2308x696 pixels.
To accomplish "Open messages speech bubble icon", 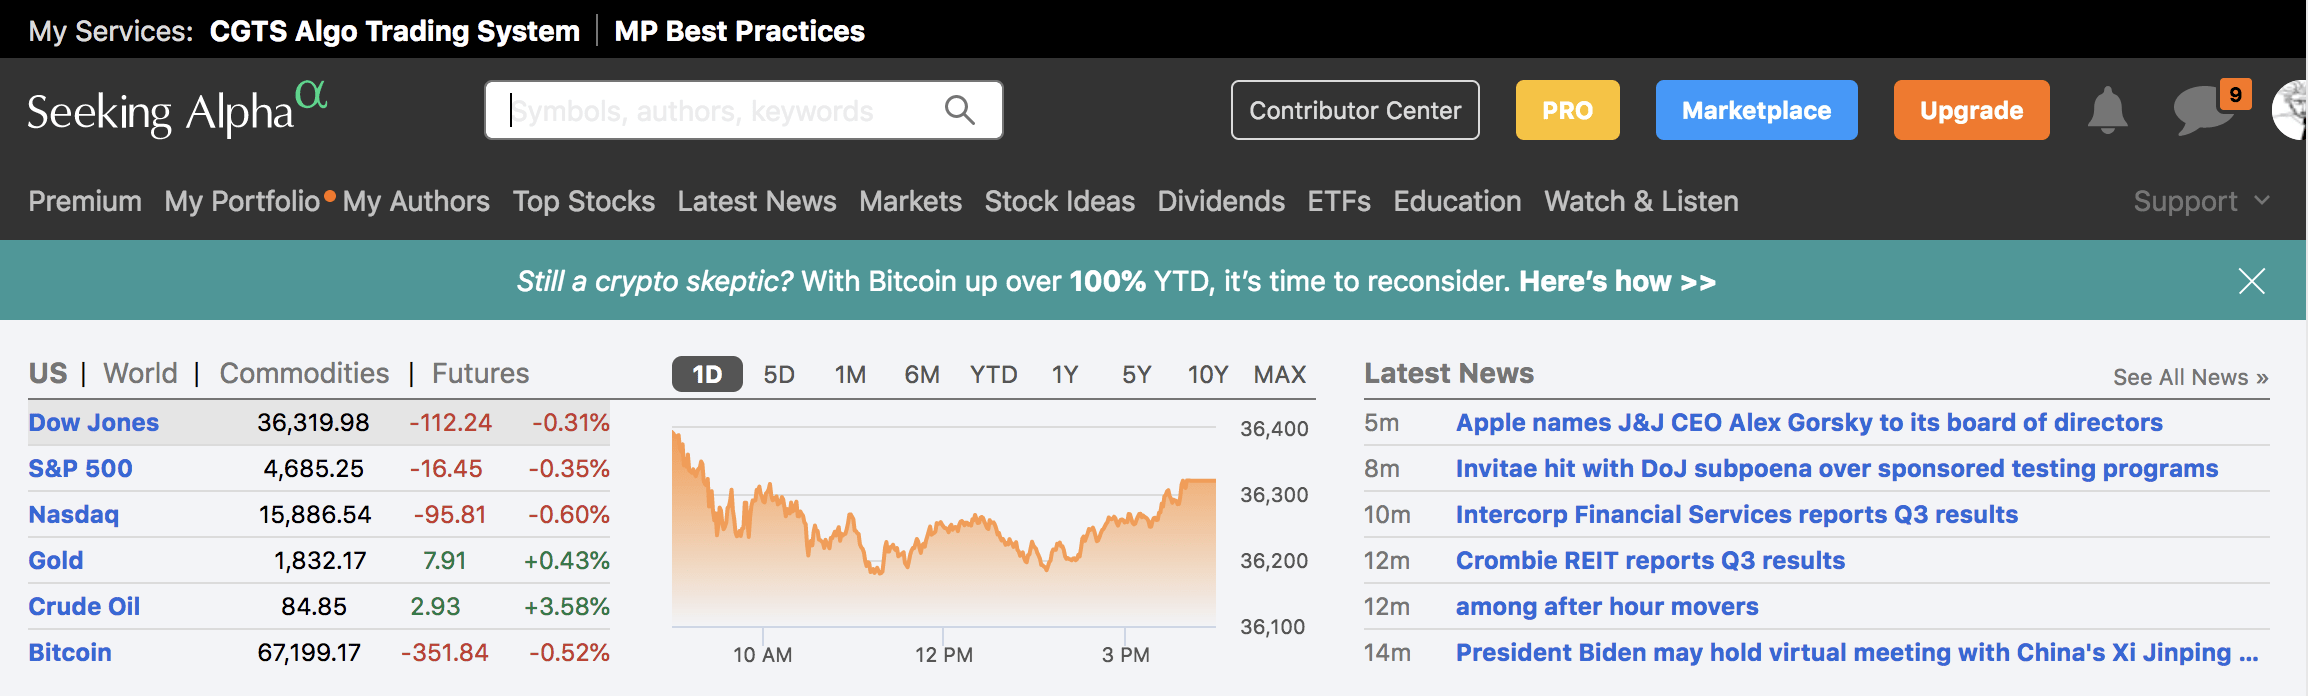I will tap(2202, 110).
